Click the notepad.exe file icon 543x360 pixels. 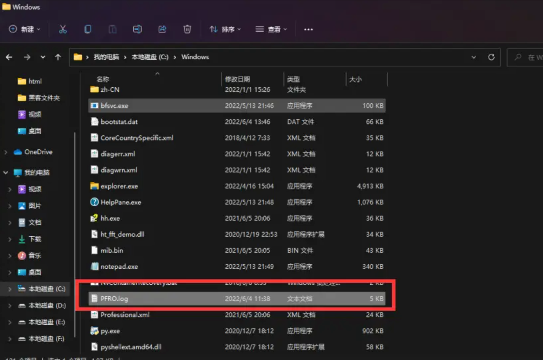tap(94, 267)
